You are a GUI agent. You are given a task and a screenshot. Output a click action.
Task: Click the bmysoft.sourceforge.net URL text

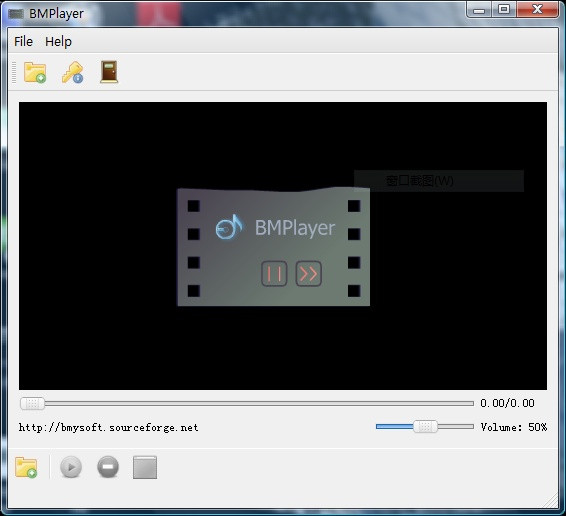click(x=108, y=428)
